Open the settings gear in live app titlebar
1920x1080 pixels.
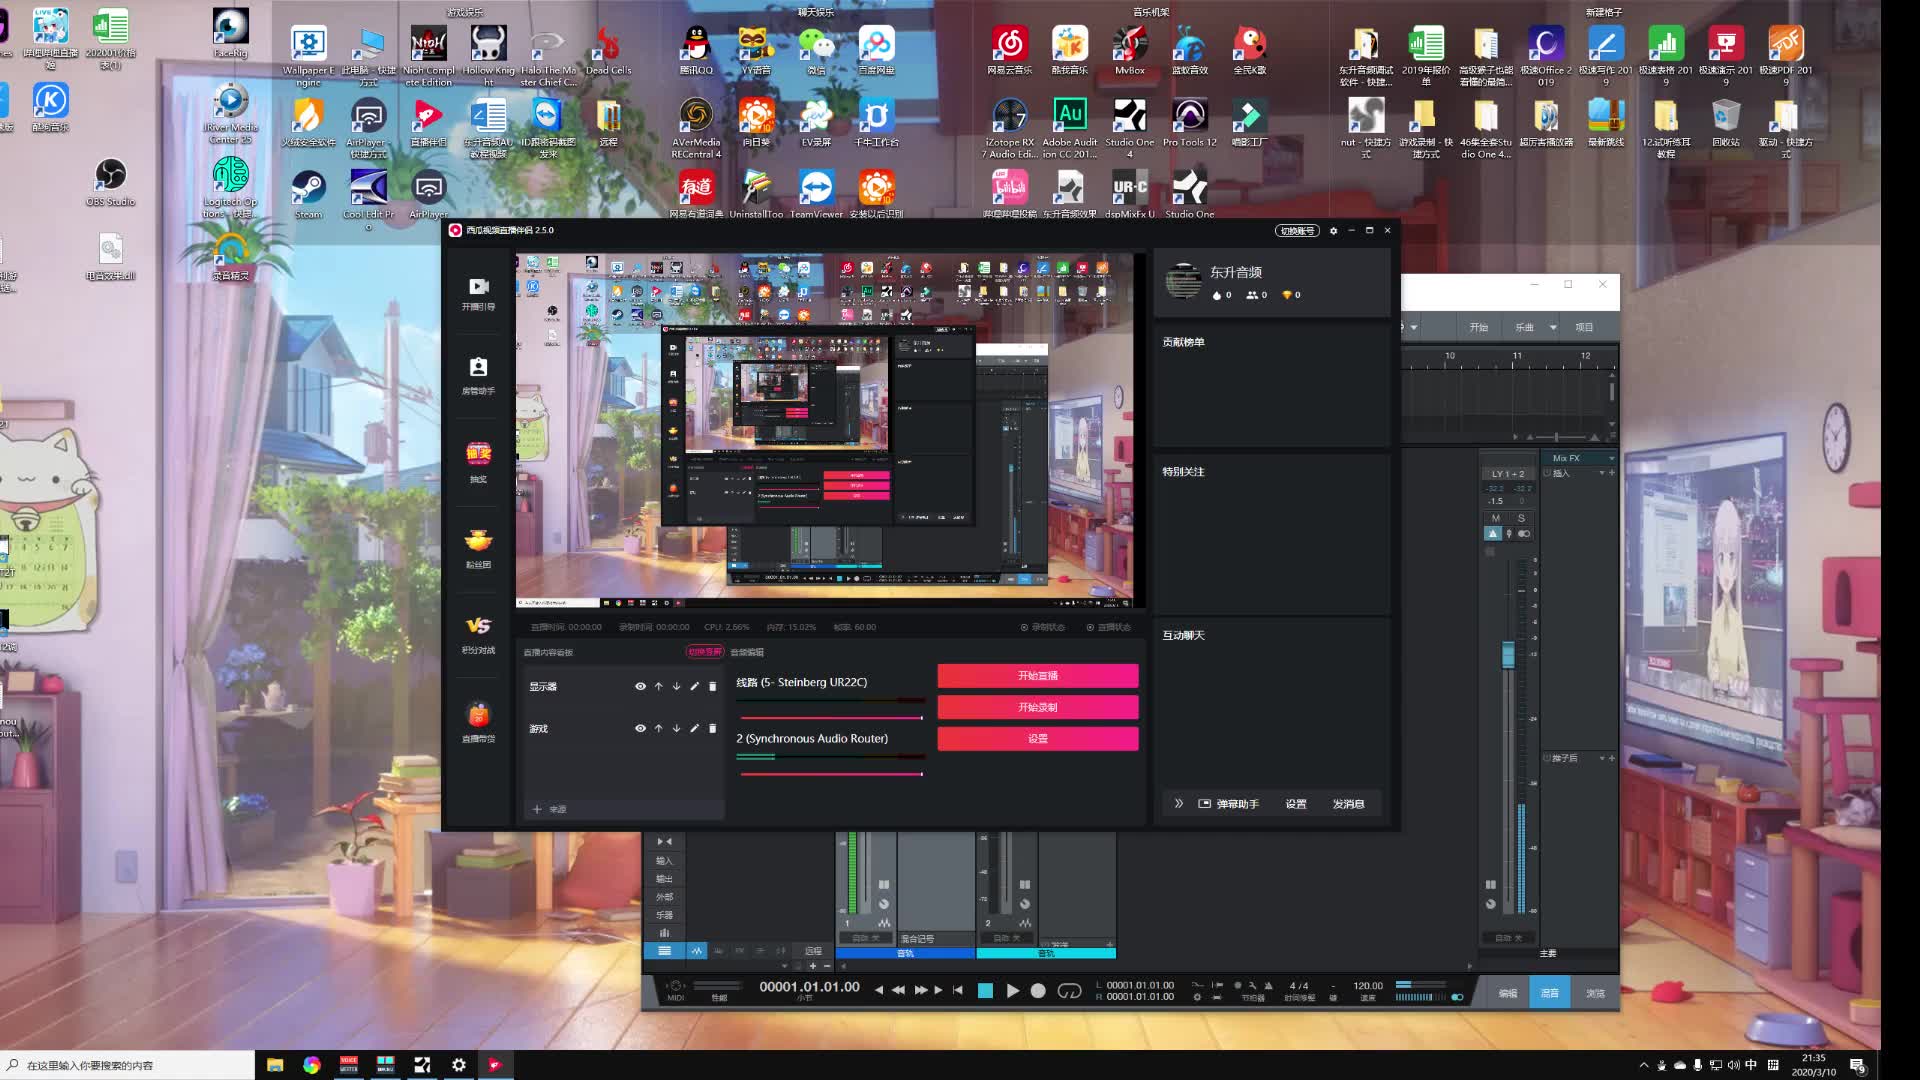[1333, 230]
